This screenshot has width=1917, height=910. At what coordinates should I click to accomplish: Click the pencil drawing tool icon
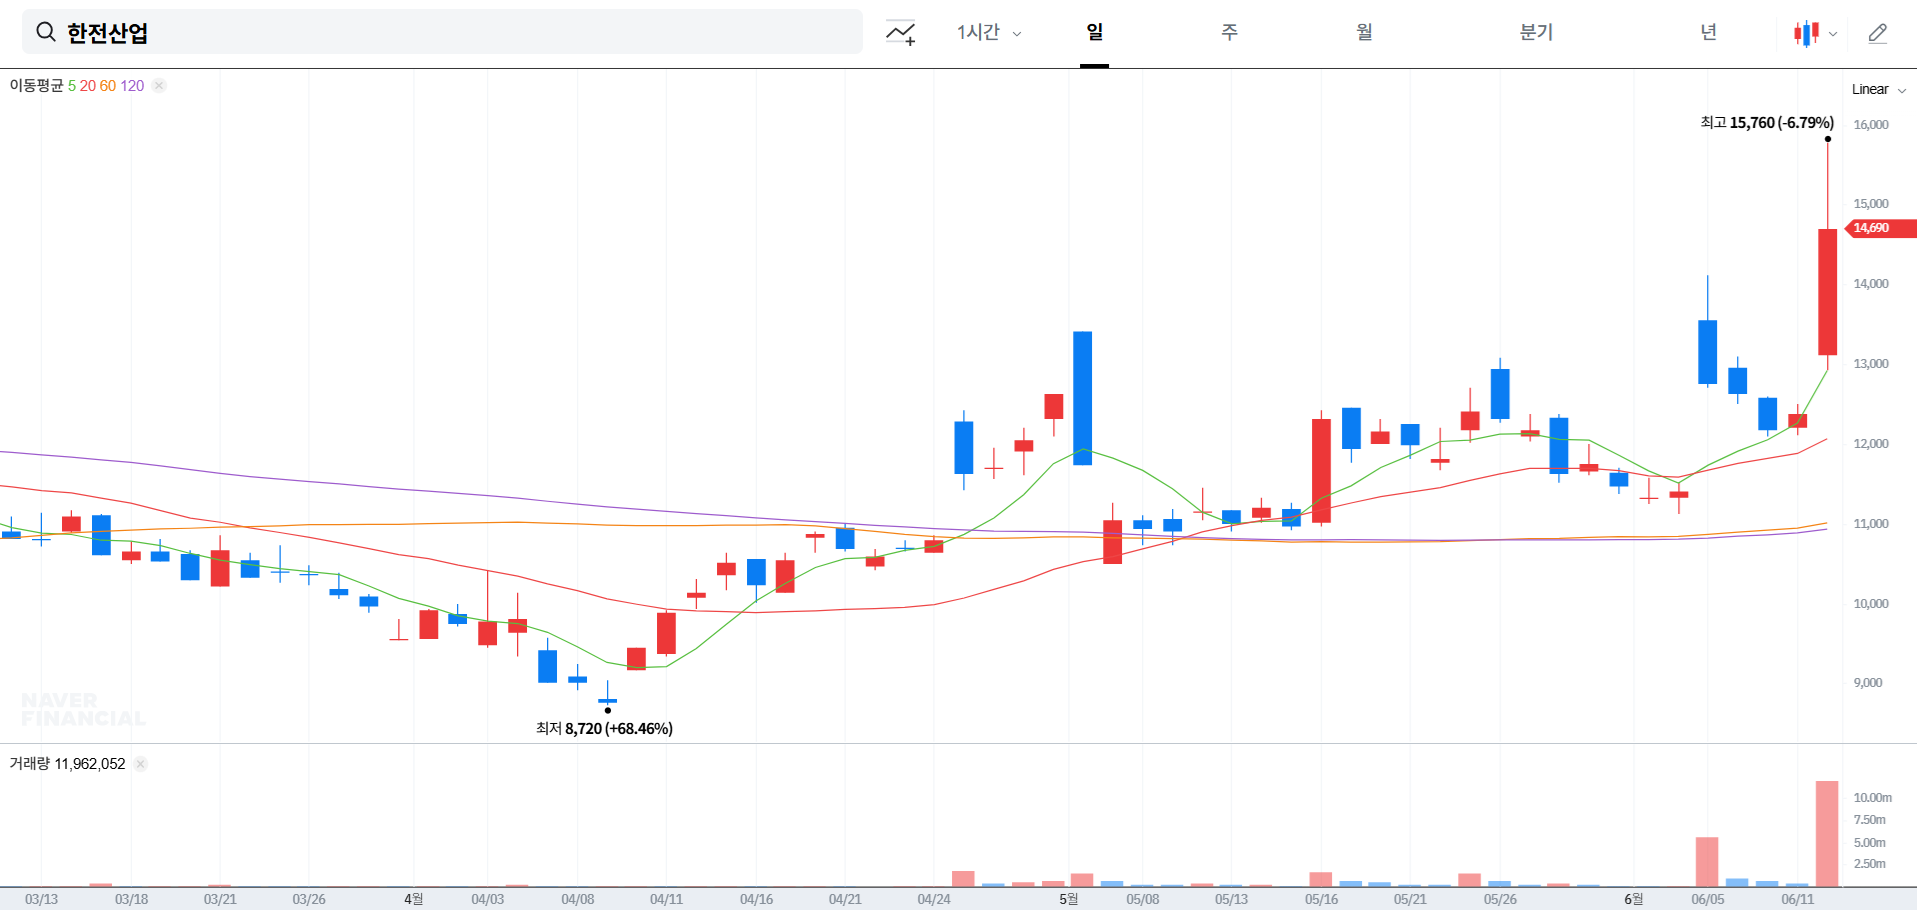pos(1877,33)
